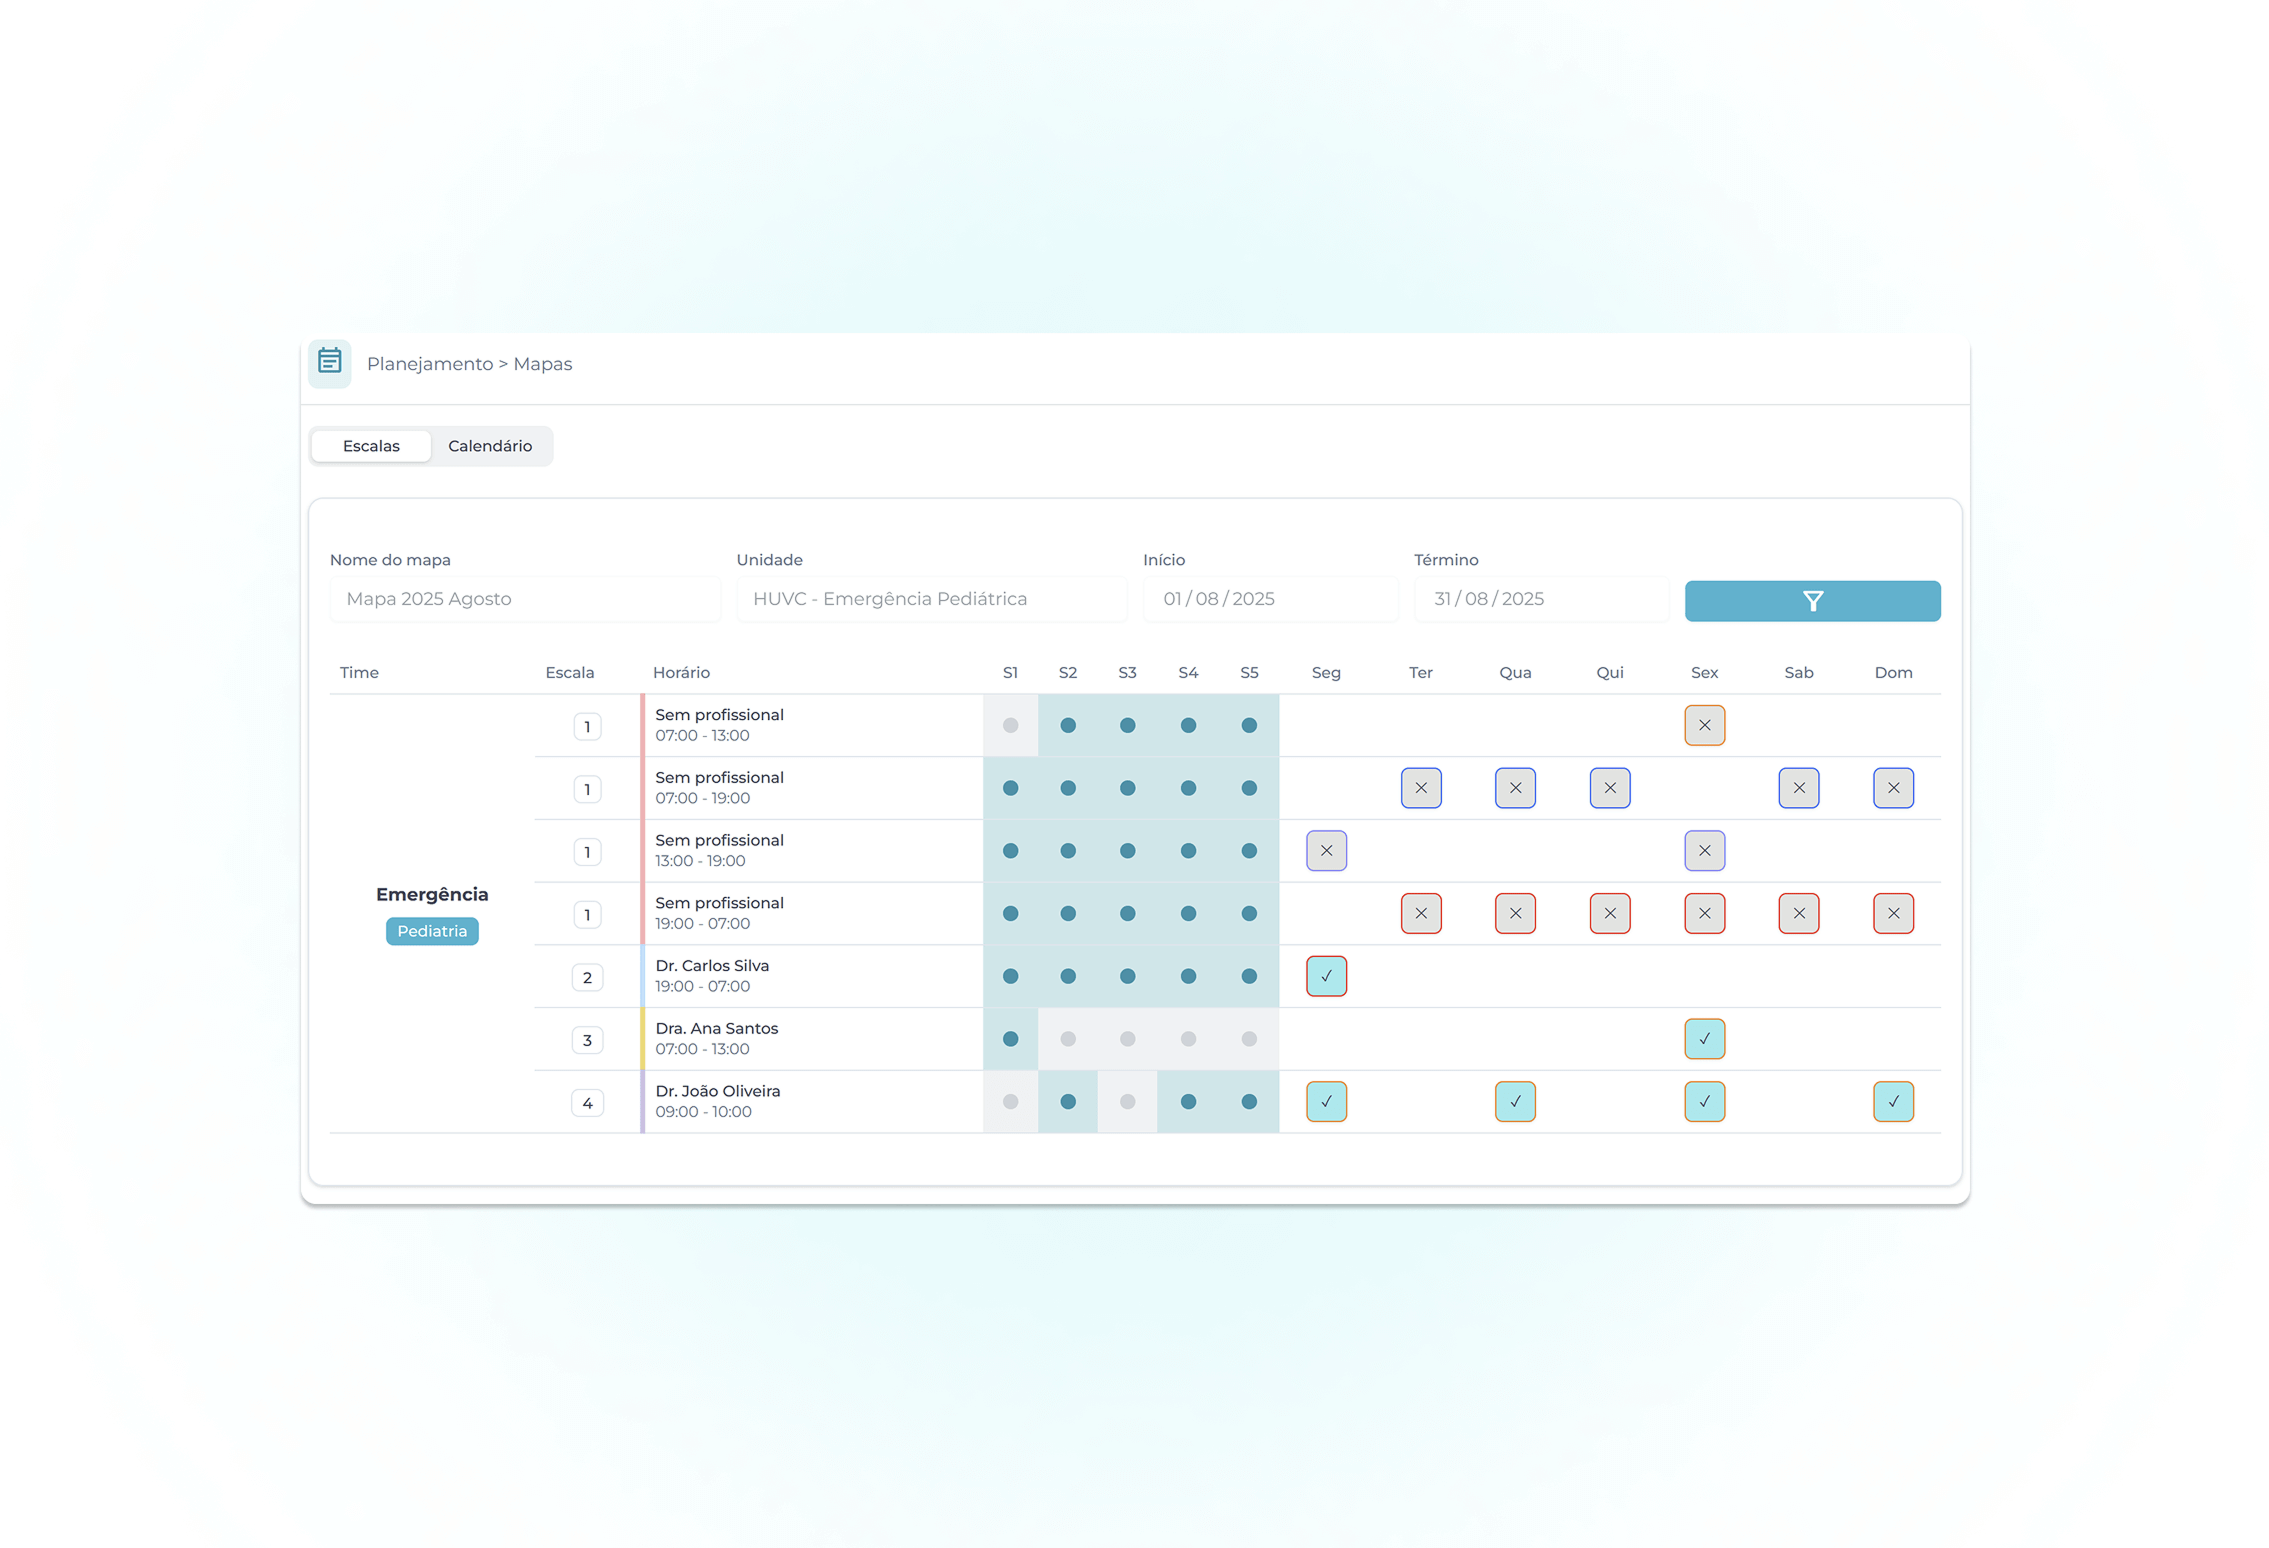This screenshot has width=2269, height=1548.
Task: Click purple color bar beside Dr. João Oliveira
Action: tap(642, 1101)
